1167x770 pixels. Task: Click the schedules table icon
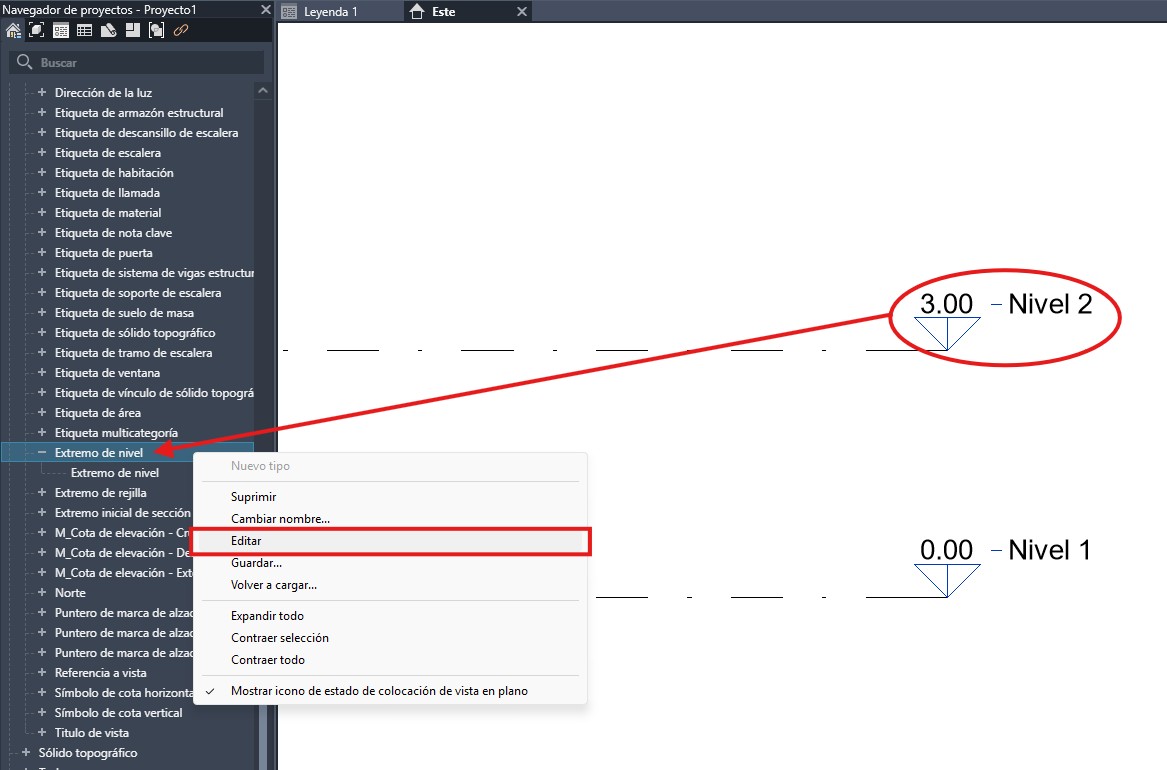tap(85, 30)
